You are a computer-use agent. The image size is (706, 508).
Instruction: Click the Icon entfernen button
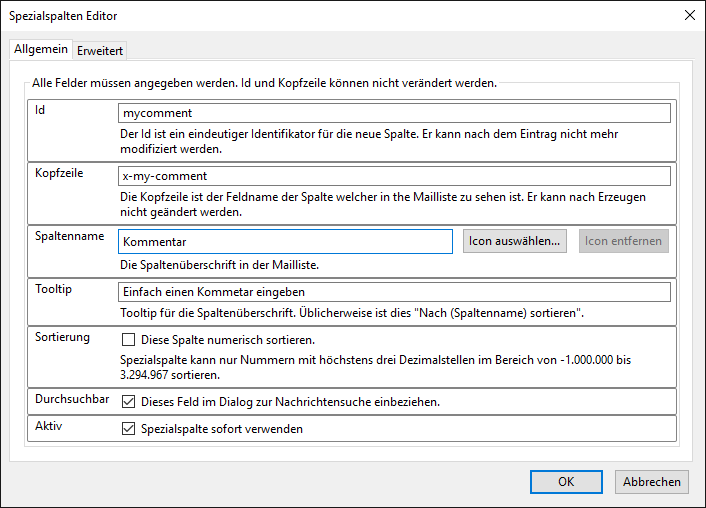tap(624, 241)
